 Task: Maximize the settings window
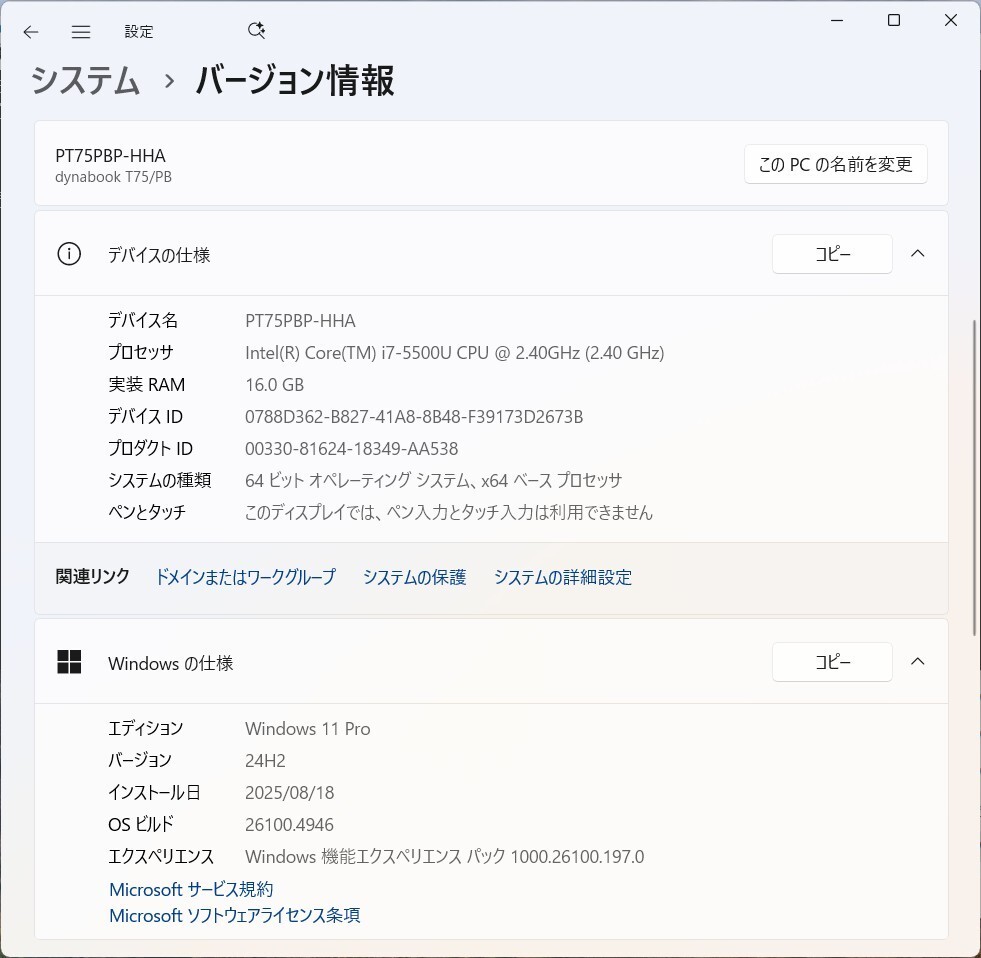pos(894,21)
